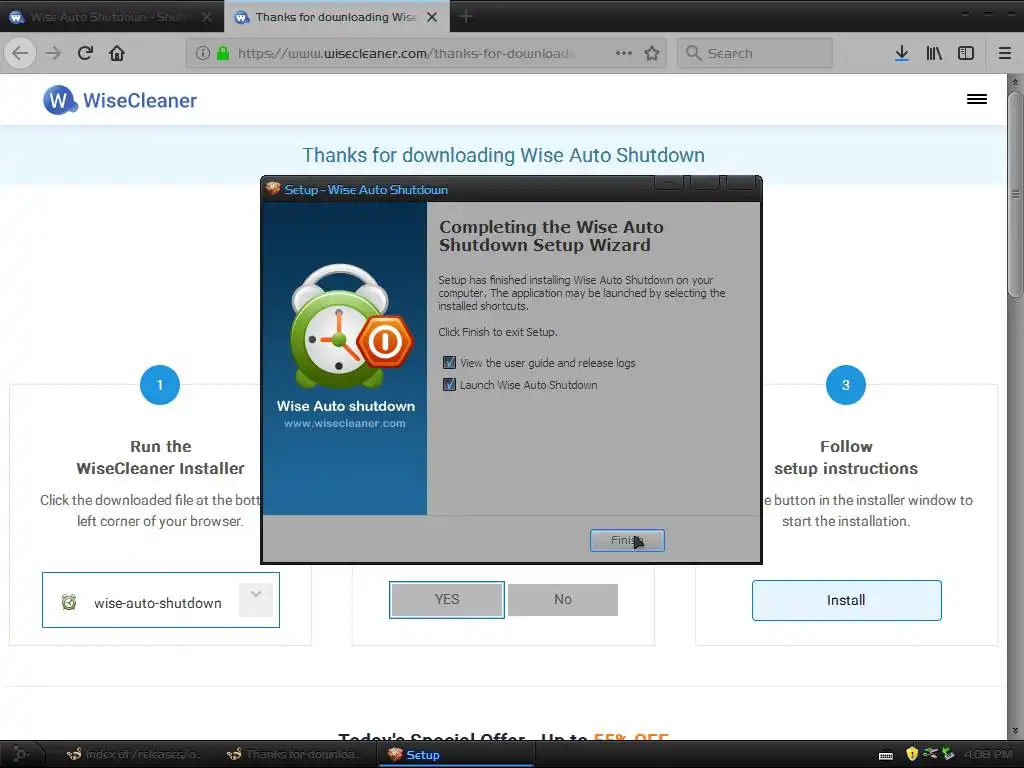Click the green tray icon next to the clock
Image resolution: width=1024 pixels, height=768 pixels.
click(x=948, y=754)
